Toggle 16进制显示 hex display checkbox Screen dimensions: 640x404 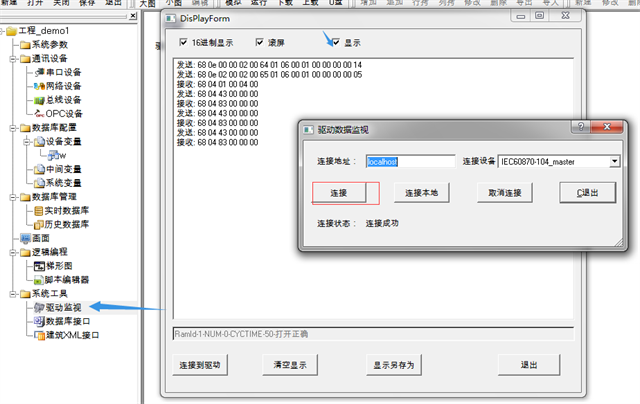click(182, 43)
